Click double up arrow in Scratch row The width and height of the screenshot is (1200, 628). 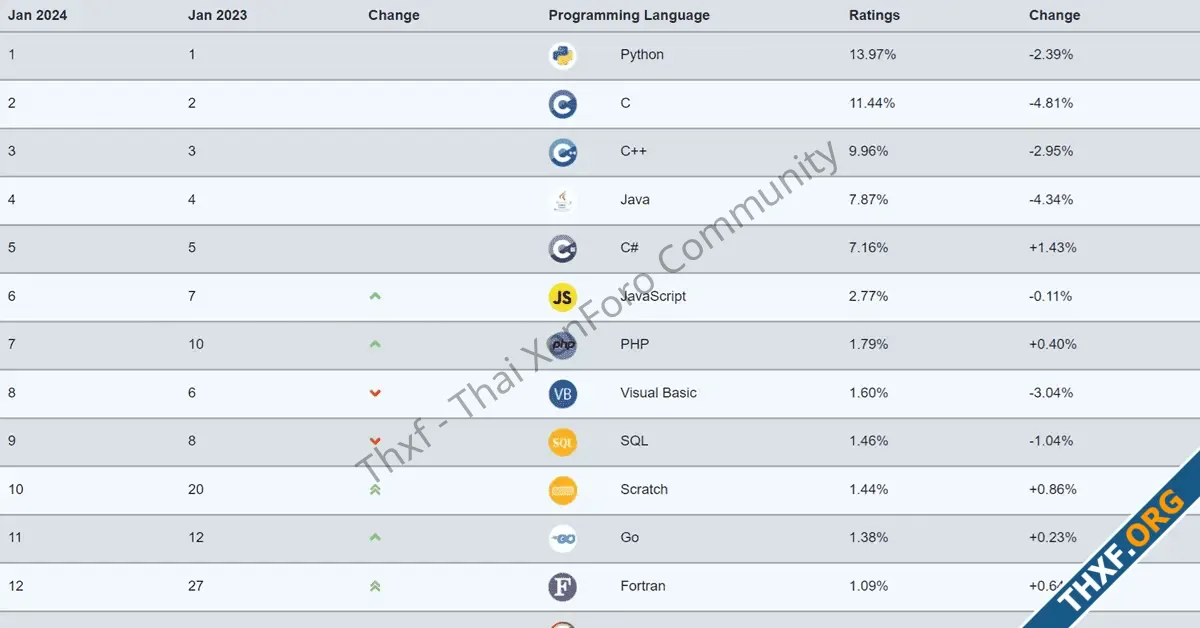(375, 490)
